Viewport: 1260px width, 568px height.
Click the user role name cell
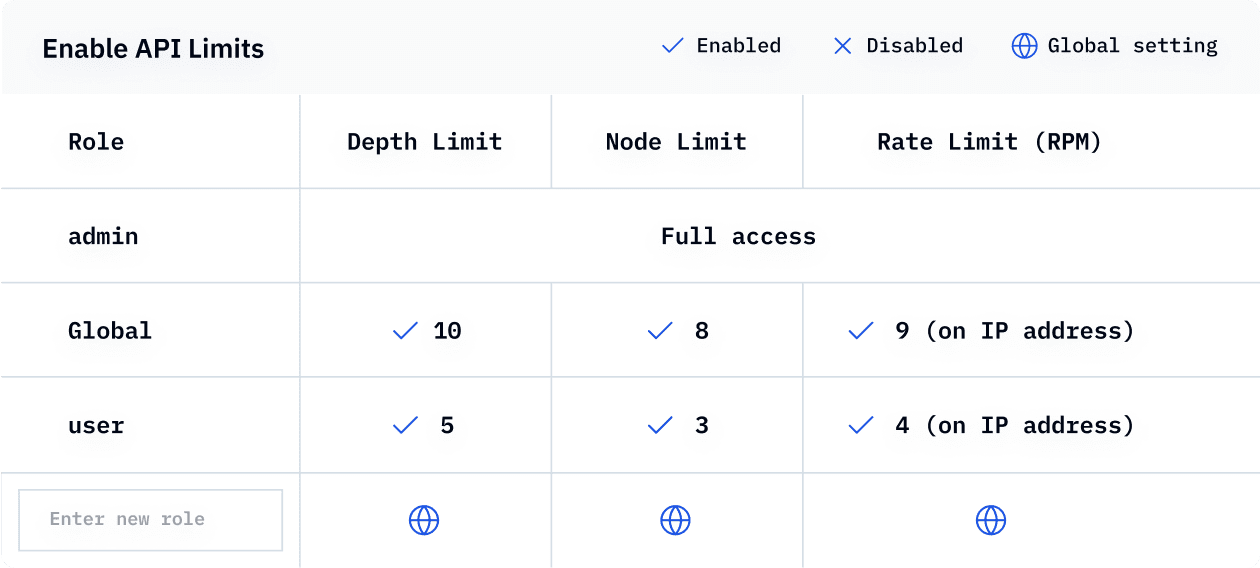pos(96,426)
